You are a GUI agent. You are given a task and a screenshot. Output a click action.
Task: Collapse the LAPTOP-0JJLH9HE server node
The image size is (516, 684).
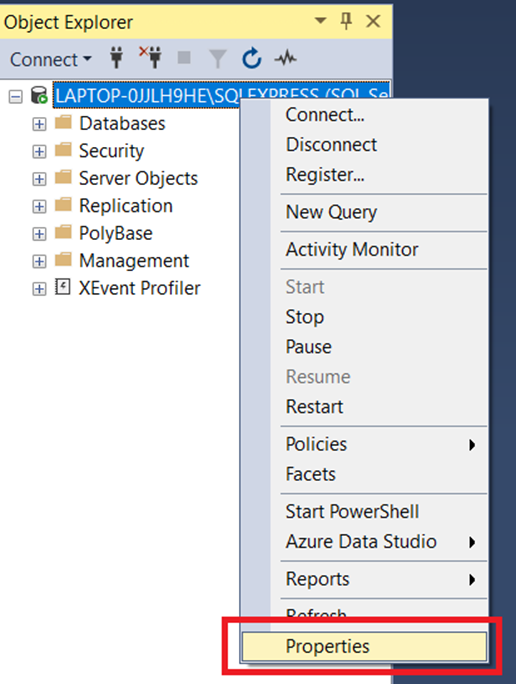tap(16, 96)
